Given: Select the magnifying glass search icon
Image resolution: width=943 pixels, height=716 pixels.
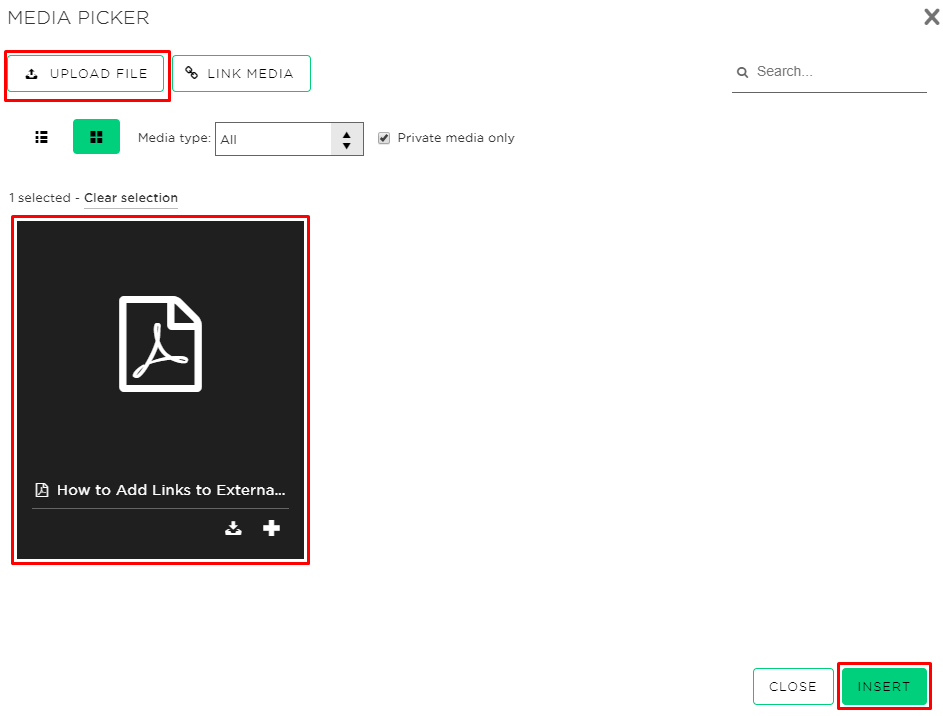Looking at the screenshot, I should tap(742, 72).
